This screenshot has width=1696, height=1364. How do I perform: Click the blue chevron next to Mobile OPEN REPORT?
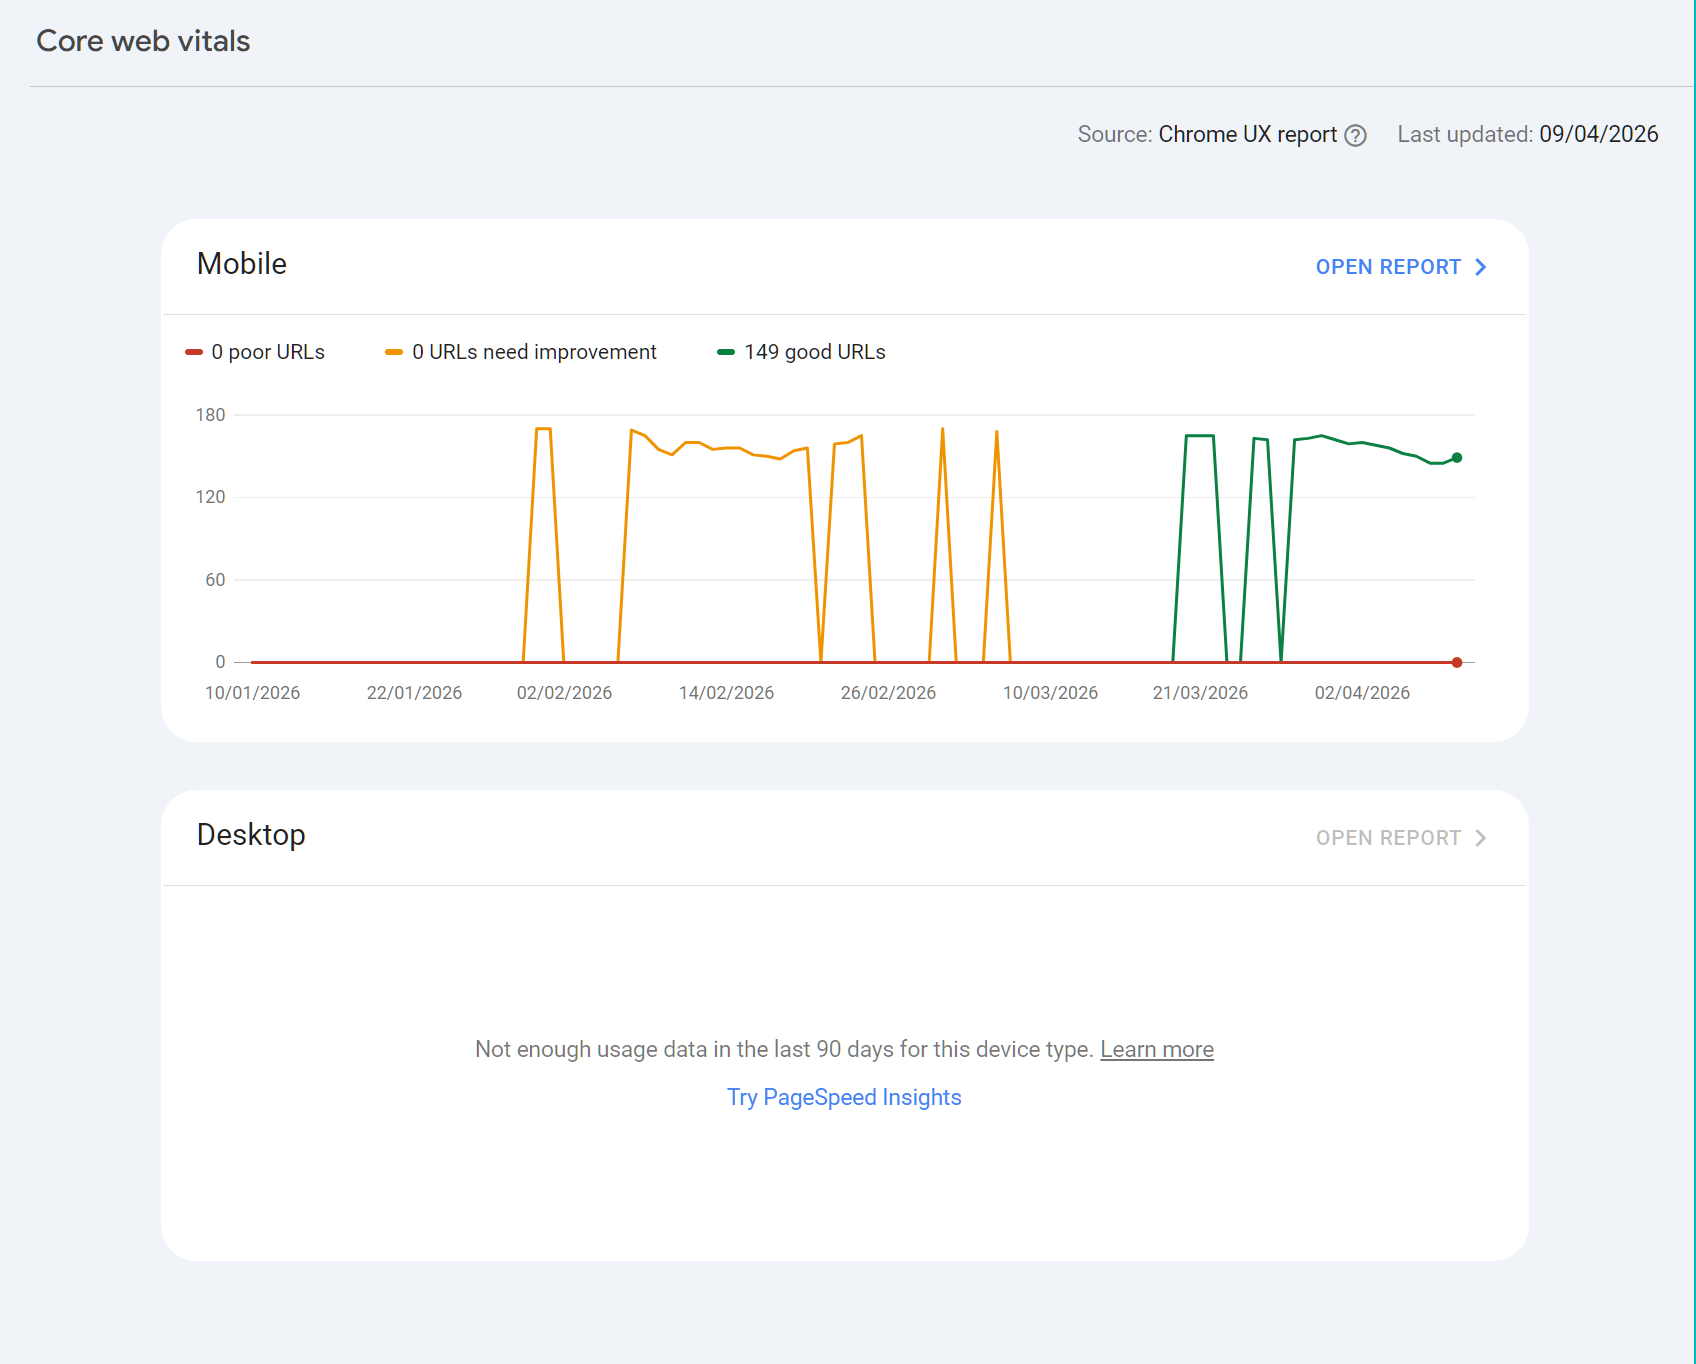pyautogui.click(x=1481, y=267)
